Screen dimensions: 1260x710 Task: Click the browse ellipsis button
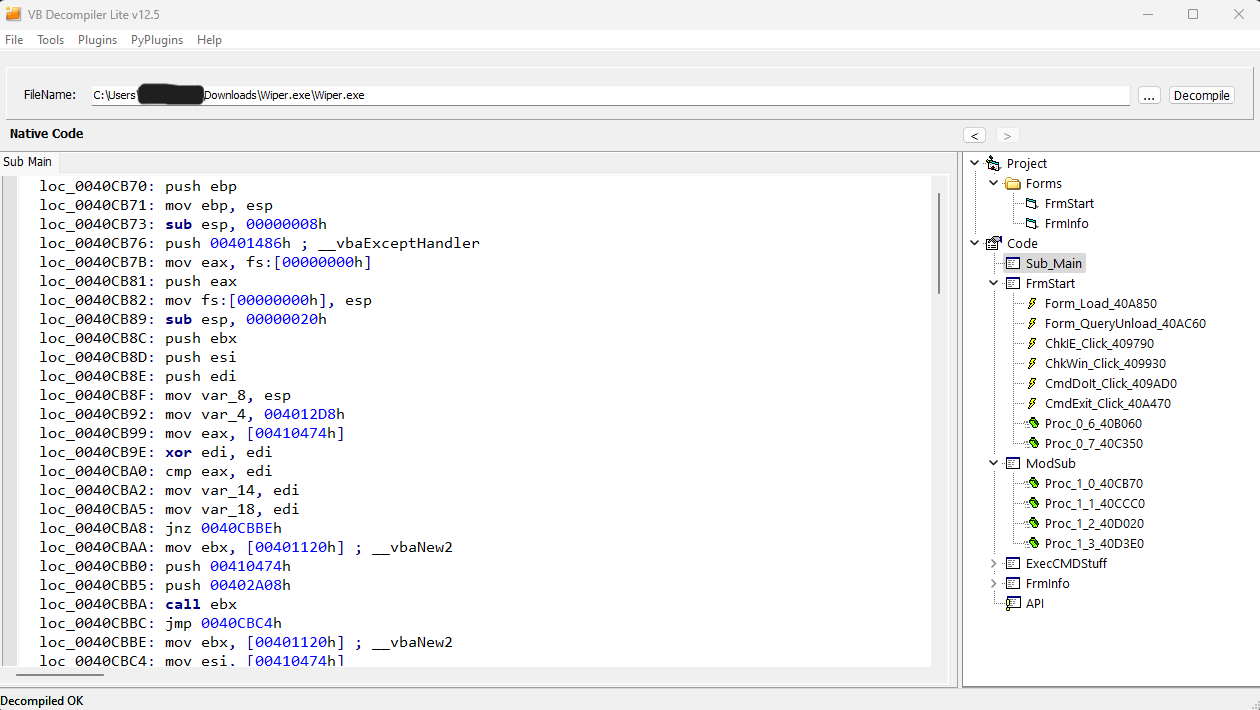pyautogui.click(x=1149, y=95)
